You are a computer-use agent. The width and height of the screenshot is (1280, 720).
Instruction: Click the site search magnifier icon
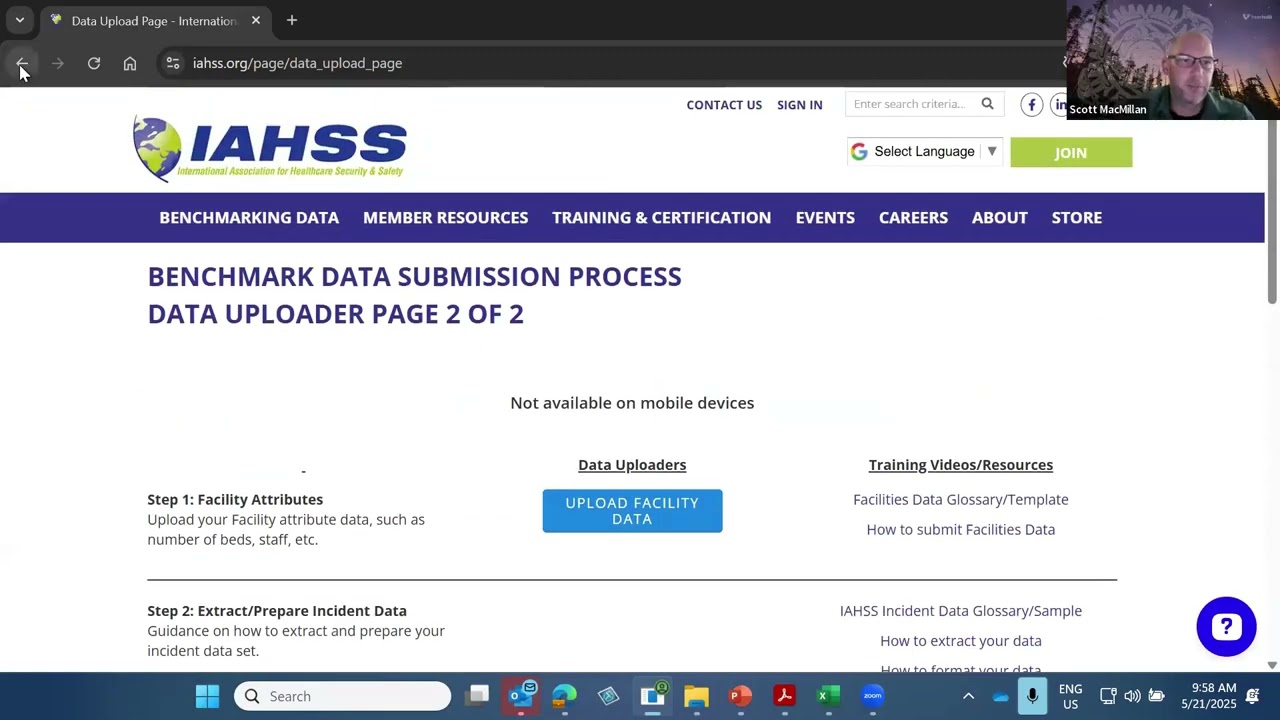coord(987,104)
